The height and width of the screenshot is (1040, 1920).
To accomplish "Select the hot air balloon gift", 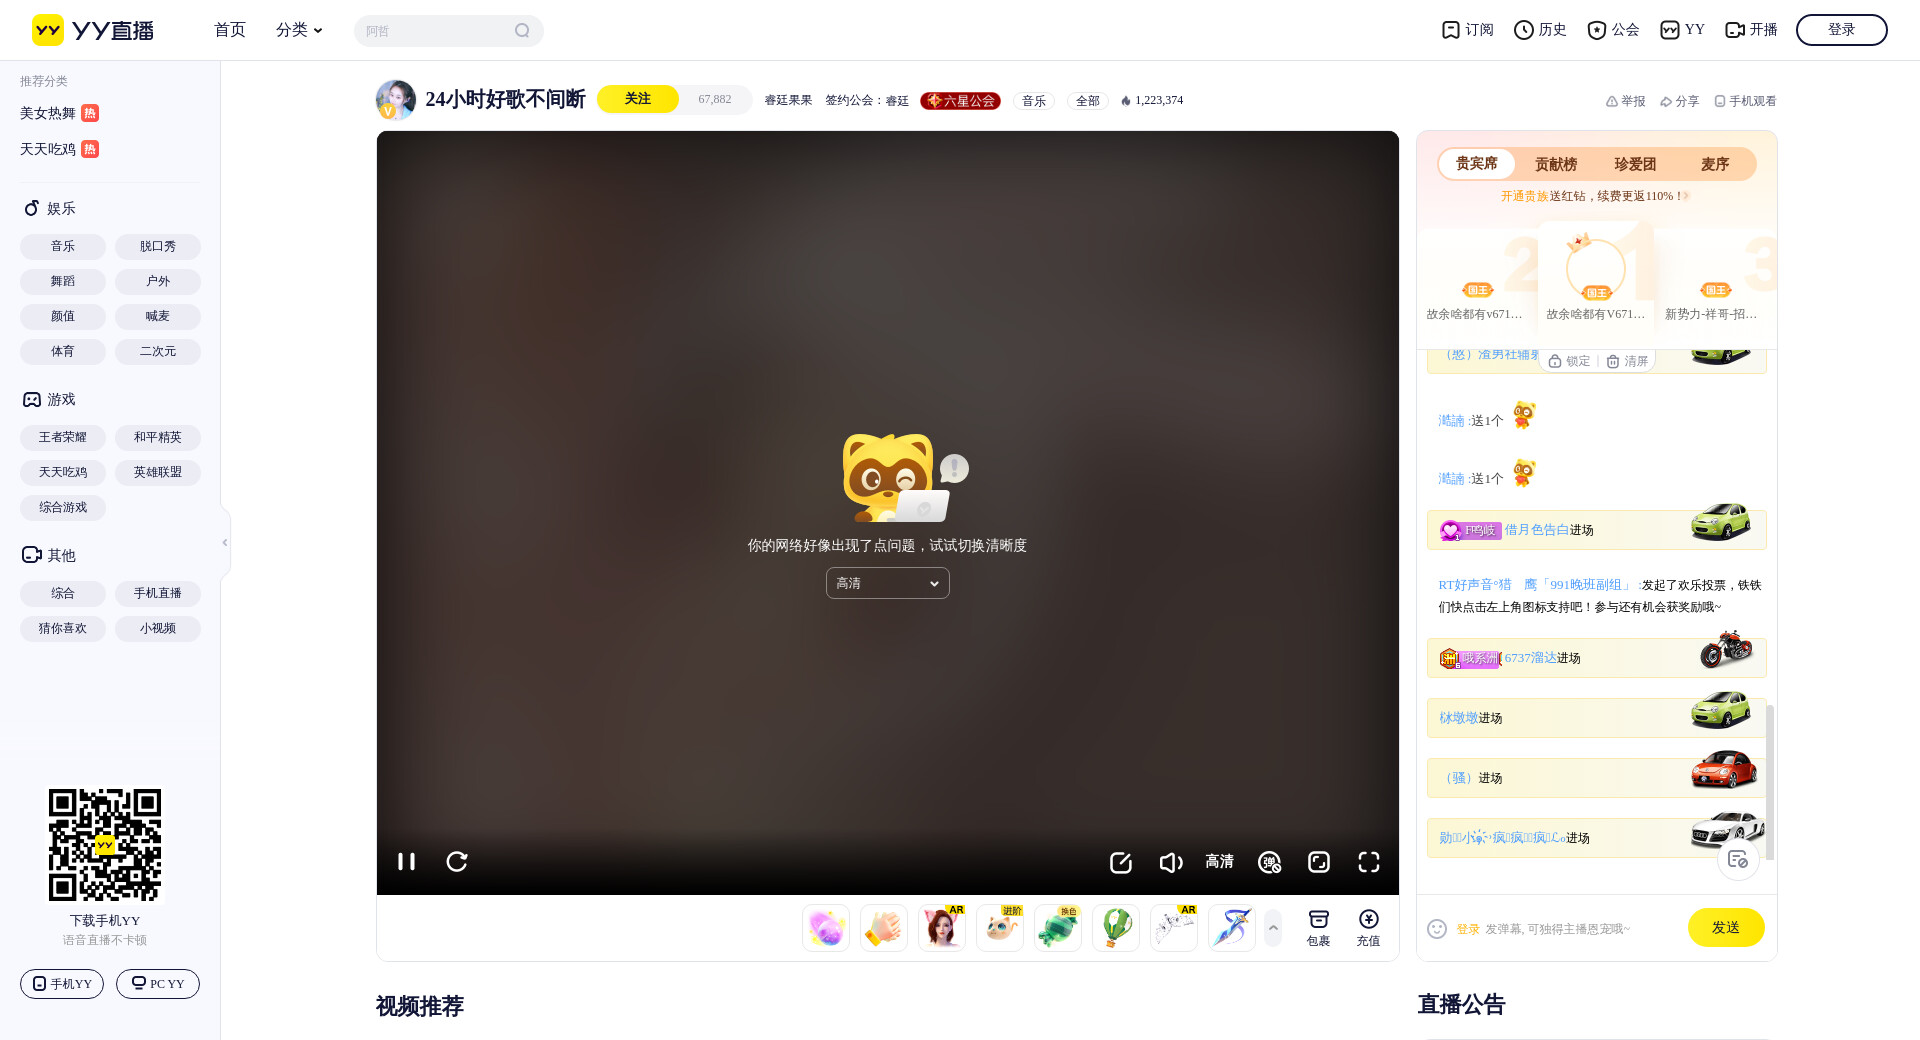I will 1116,928.
